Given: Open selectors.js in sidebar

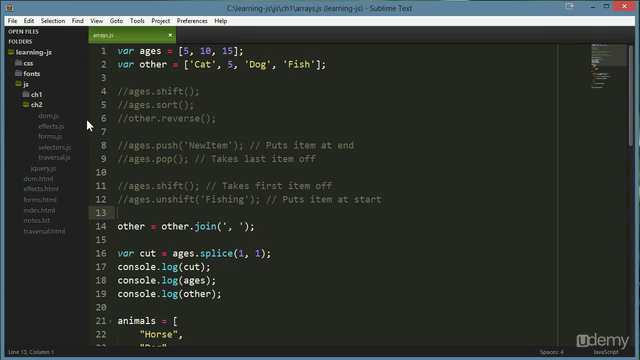Looking at the screenshot, I should tap(55, 147).
